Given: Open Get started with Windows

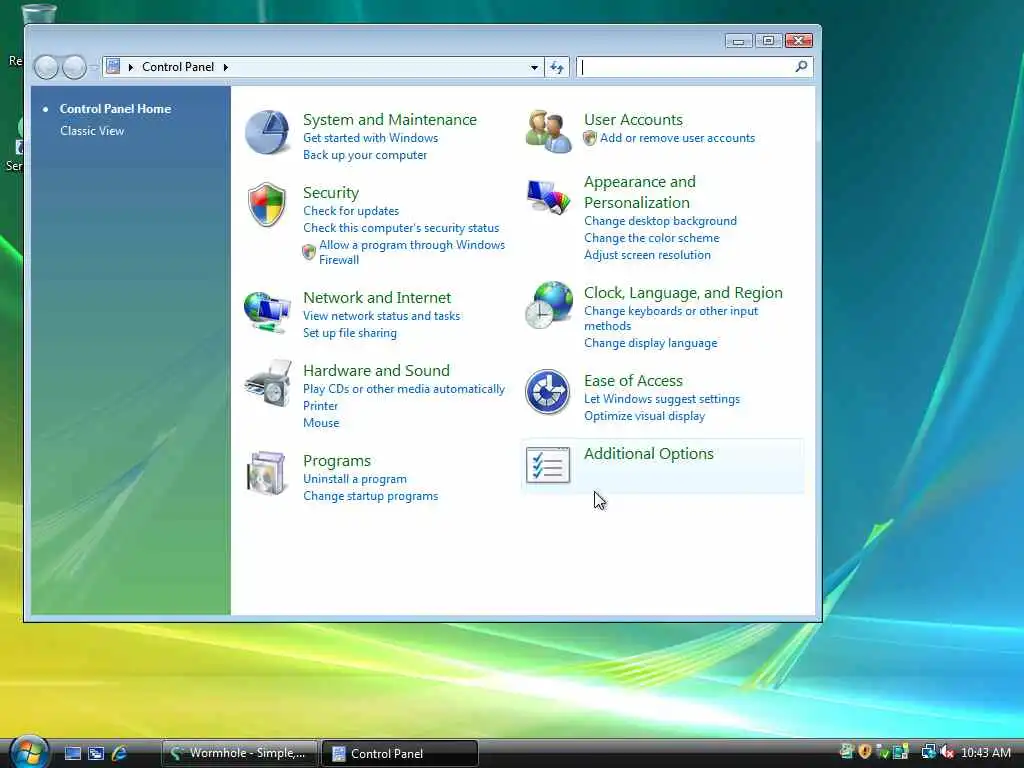Looking at the screenshot, I should (x=370, y=138).
